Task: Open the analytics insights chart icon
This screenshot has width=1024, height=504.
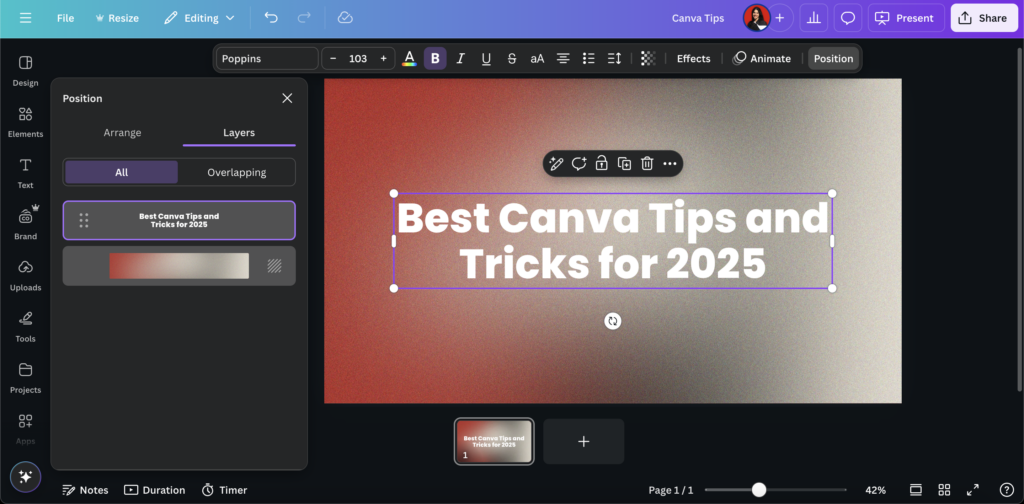Action: tap(814, 18)
